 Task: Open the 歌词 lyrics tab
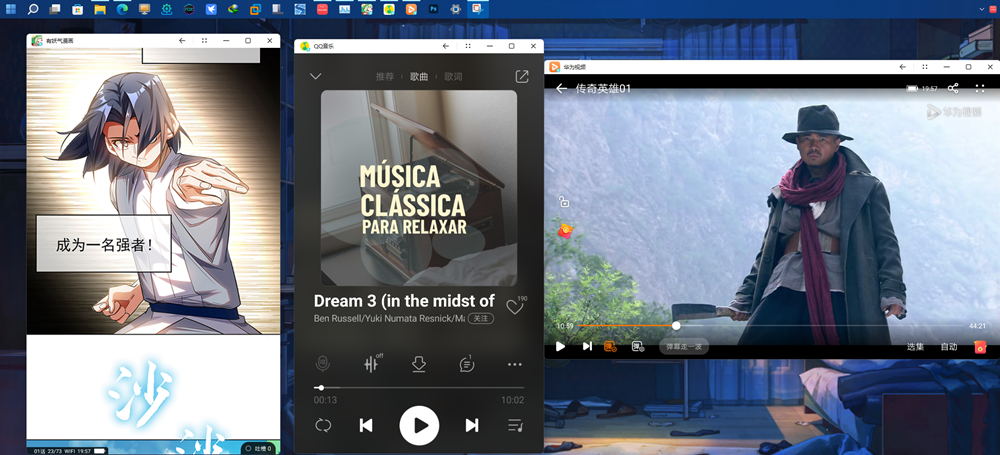point(453,77)
